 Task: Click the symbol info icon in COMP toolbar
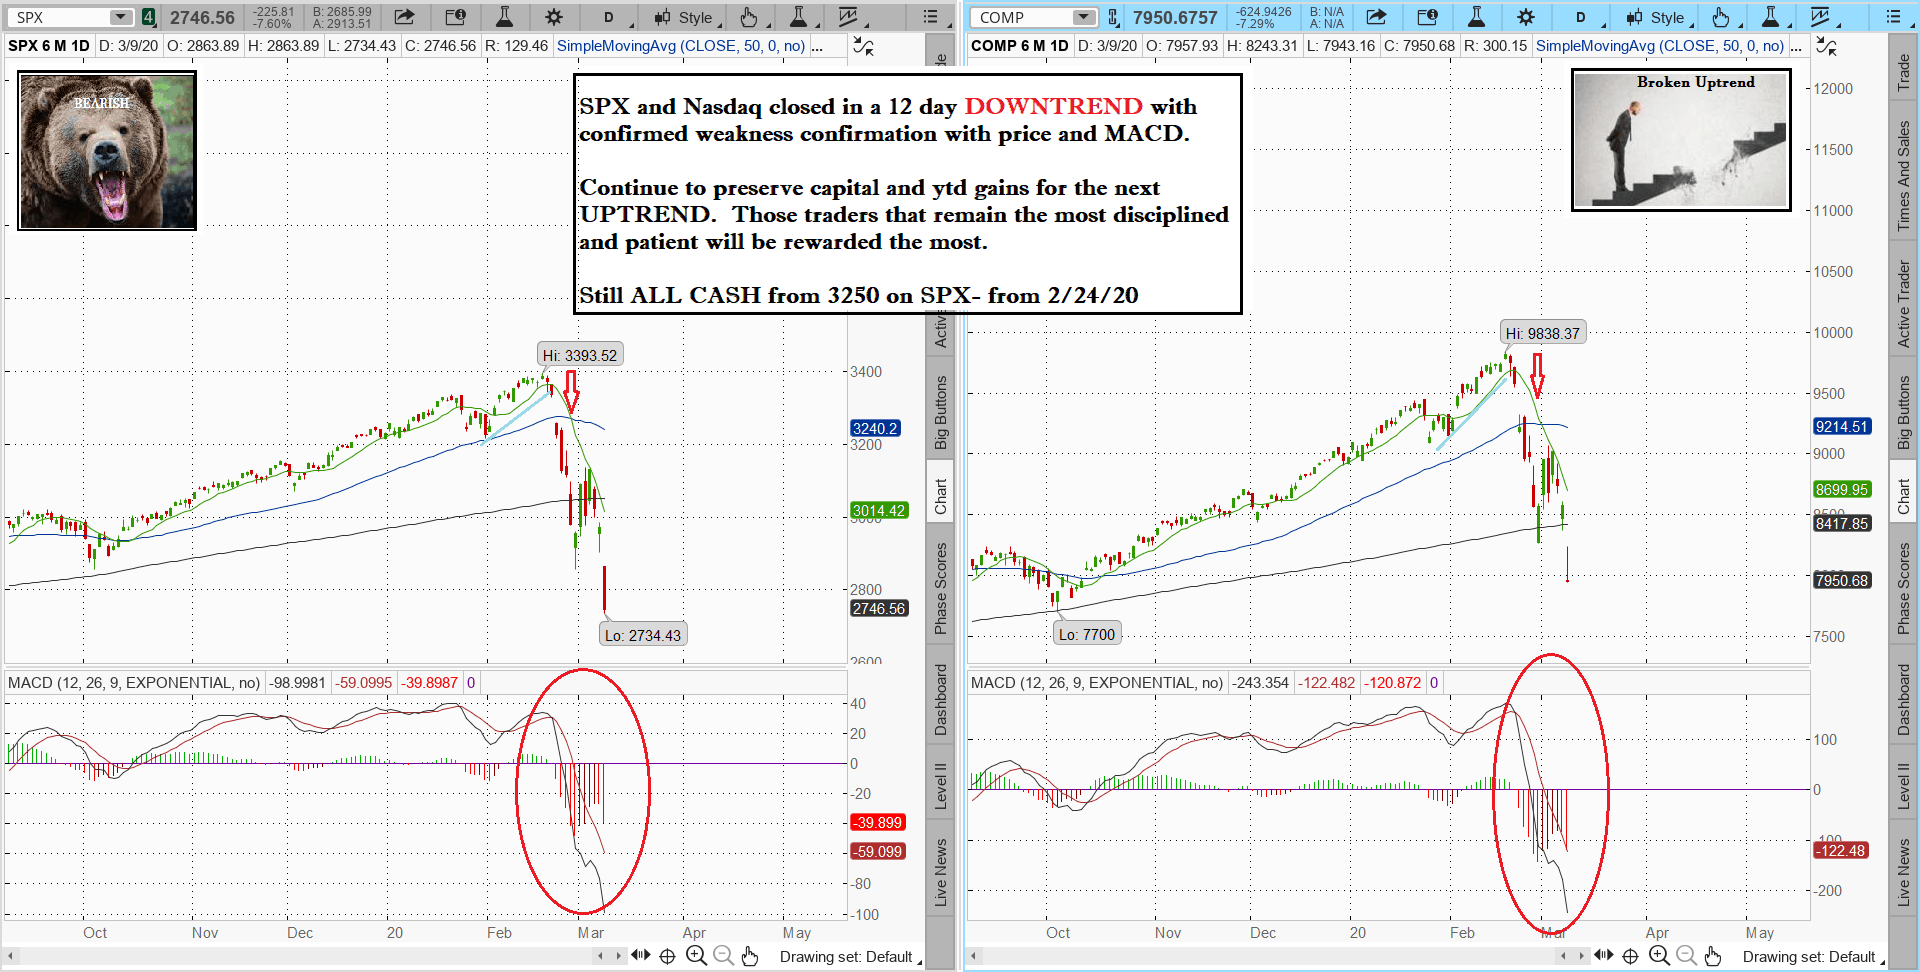(1427, 17)
